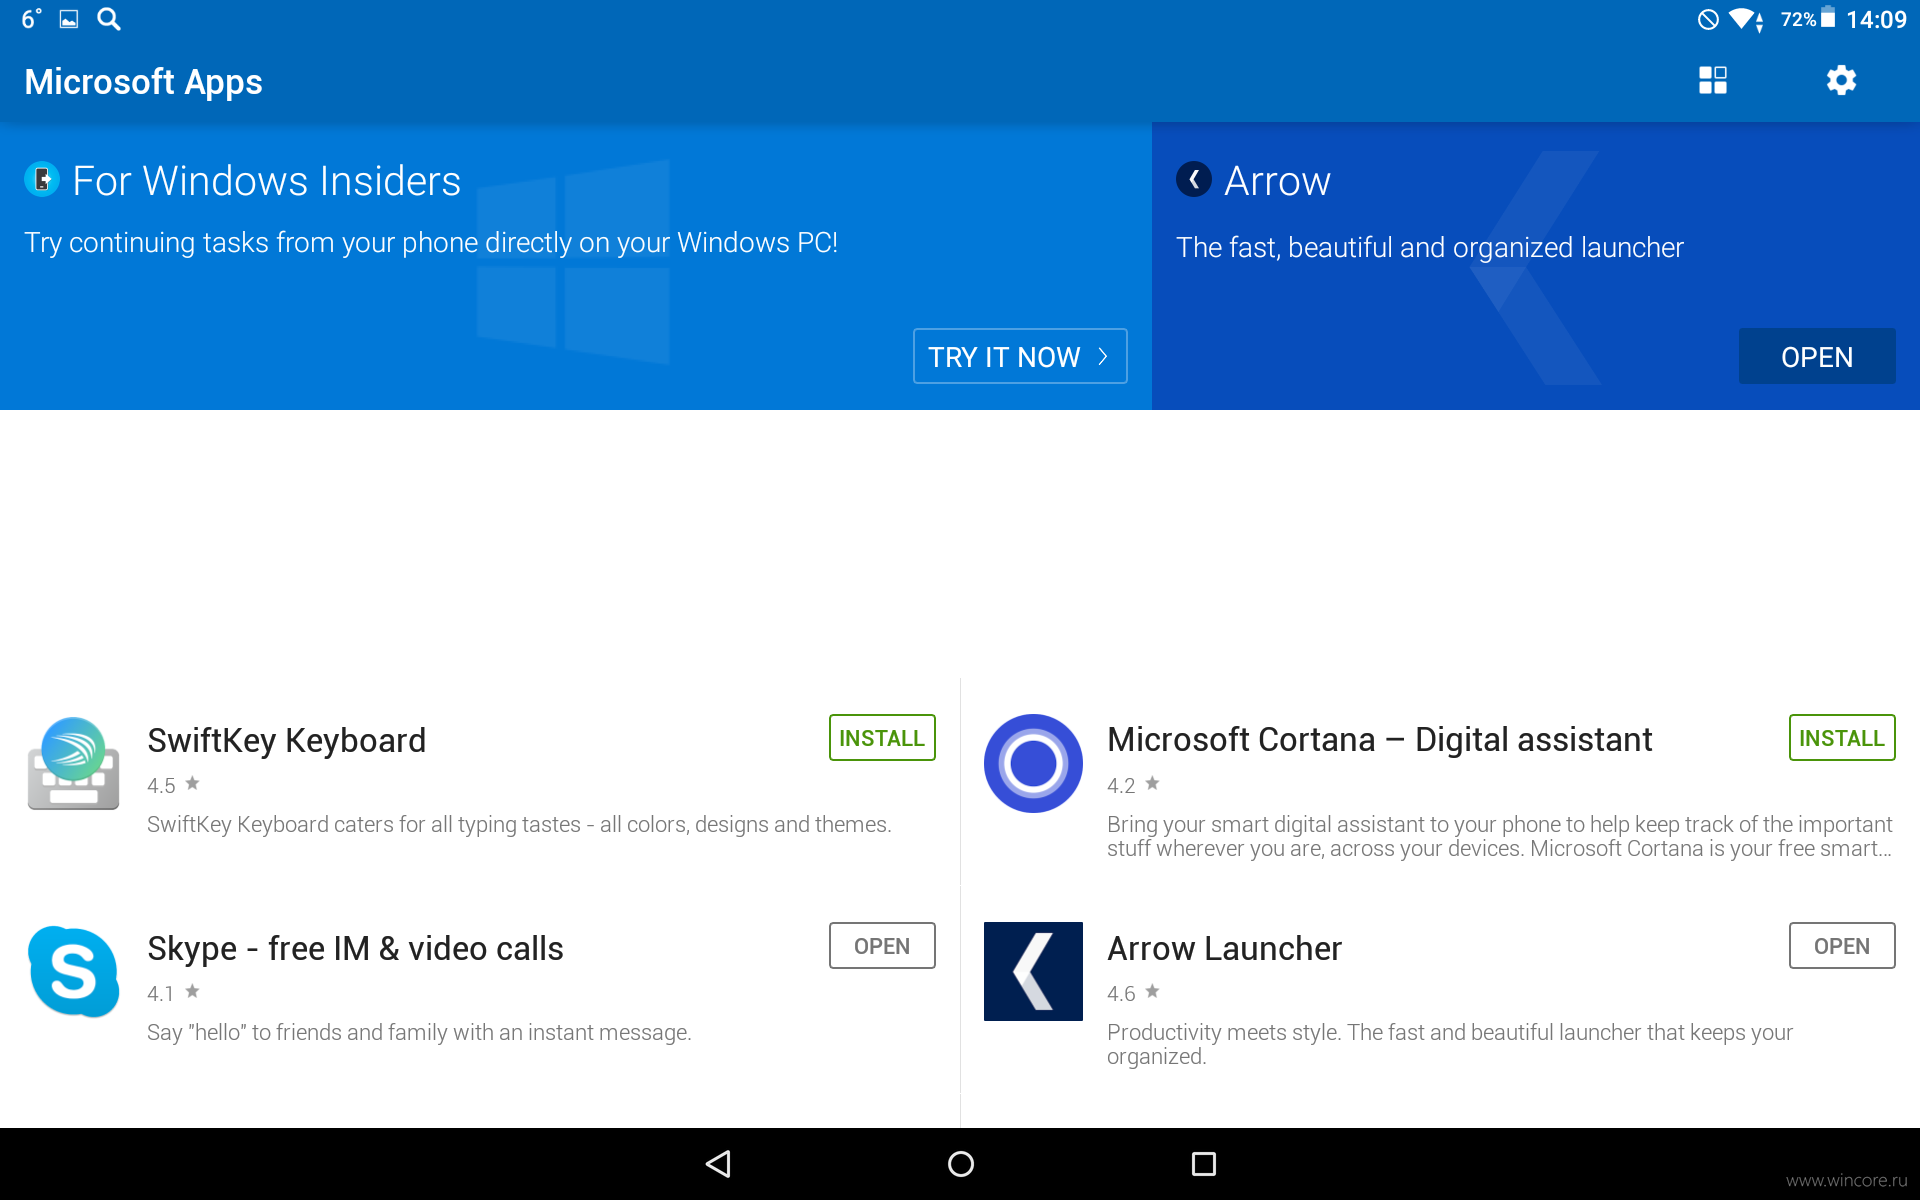Click OPEN on the Arrow banner

click(1817, 356)
